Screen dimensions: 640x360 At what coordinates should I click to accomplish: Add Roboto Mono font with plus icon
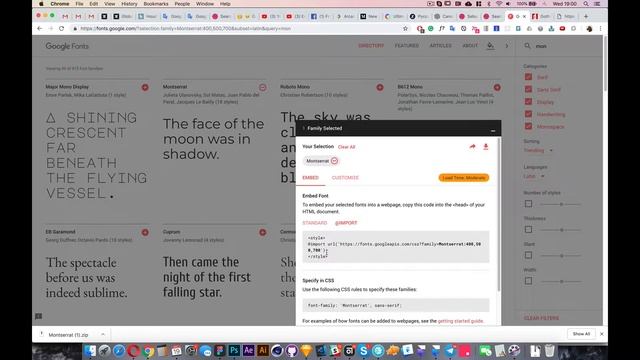point(380,87)
